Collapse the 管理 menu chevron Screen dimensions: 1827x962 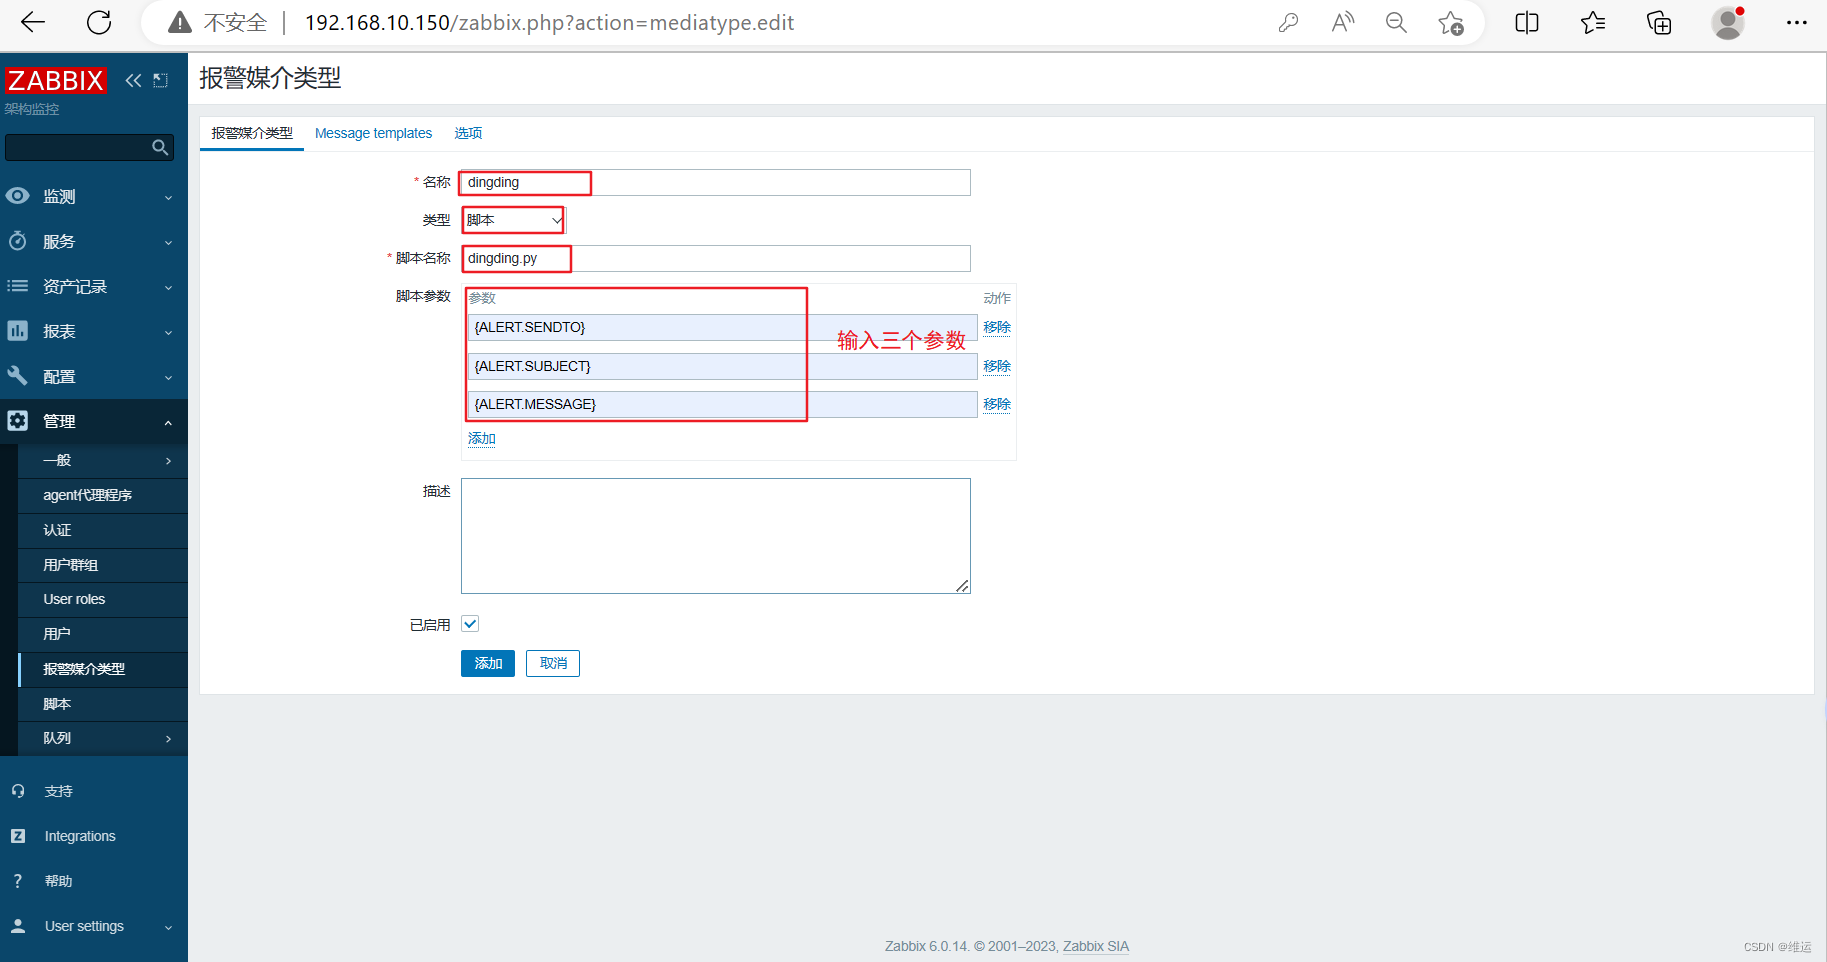pos(168,423)
